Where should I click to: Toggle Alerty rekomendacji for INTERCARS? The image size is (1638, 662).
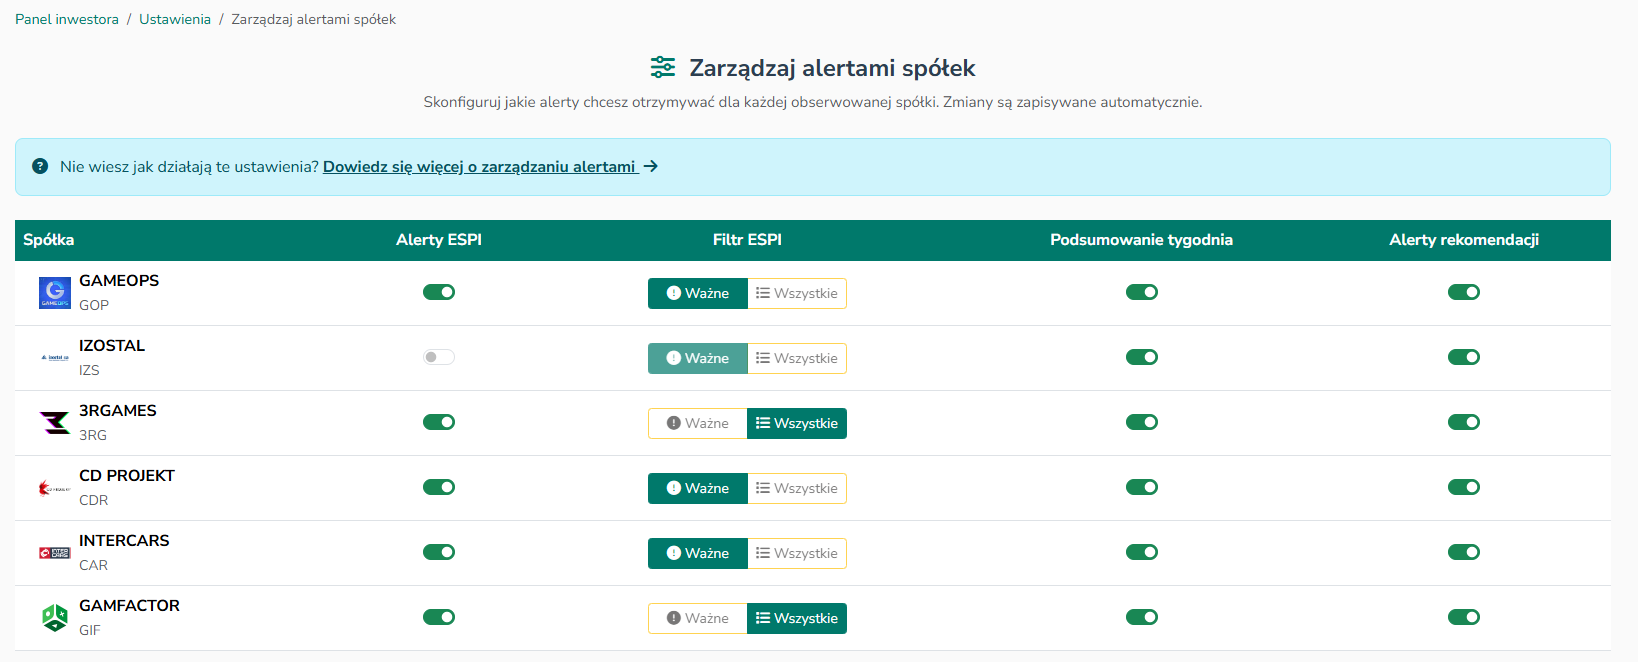(1464, 552)
